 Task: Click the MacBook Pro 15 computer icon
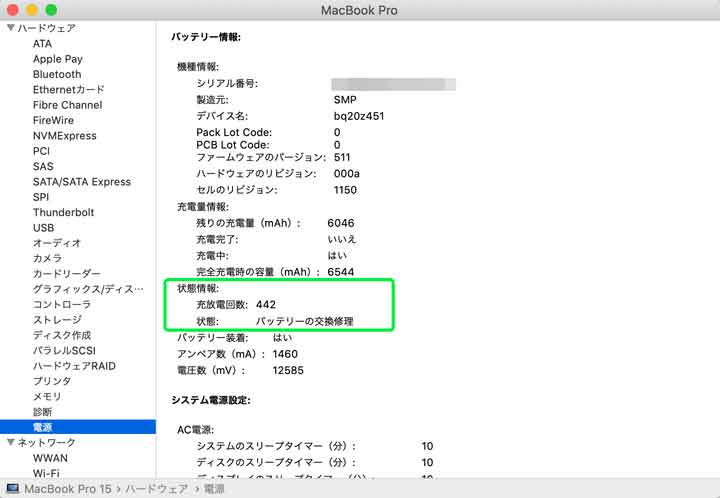[x=12, y=488]
